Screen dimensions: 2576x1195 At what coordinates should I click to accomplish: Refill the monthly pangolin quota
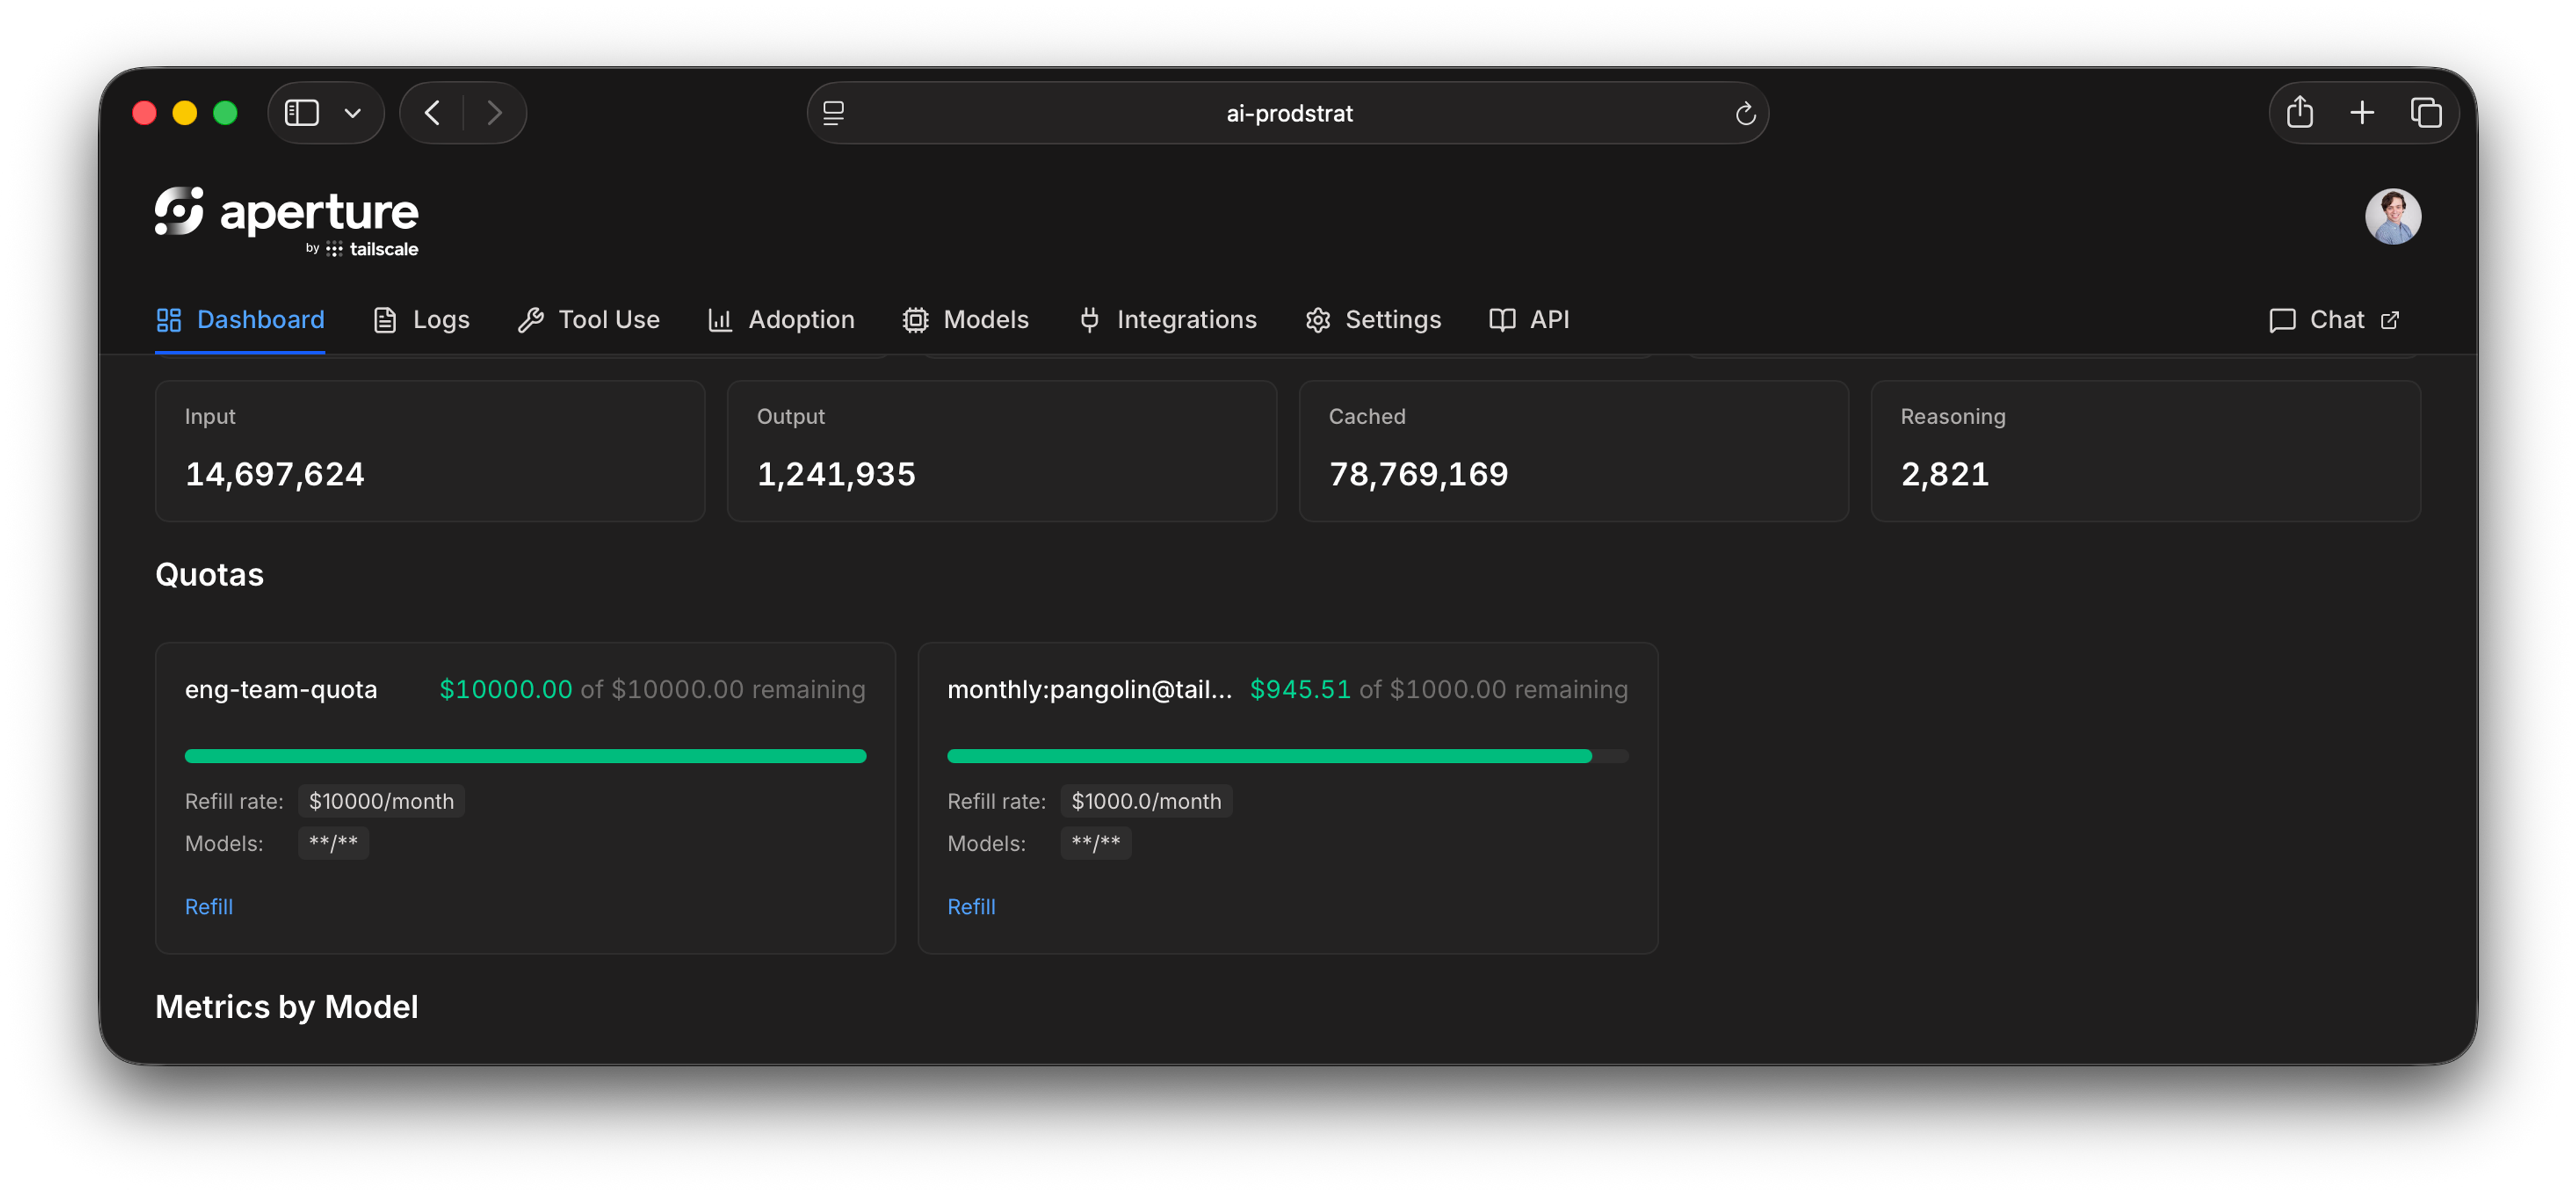[971, 906]
